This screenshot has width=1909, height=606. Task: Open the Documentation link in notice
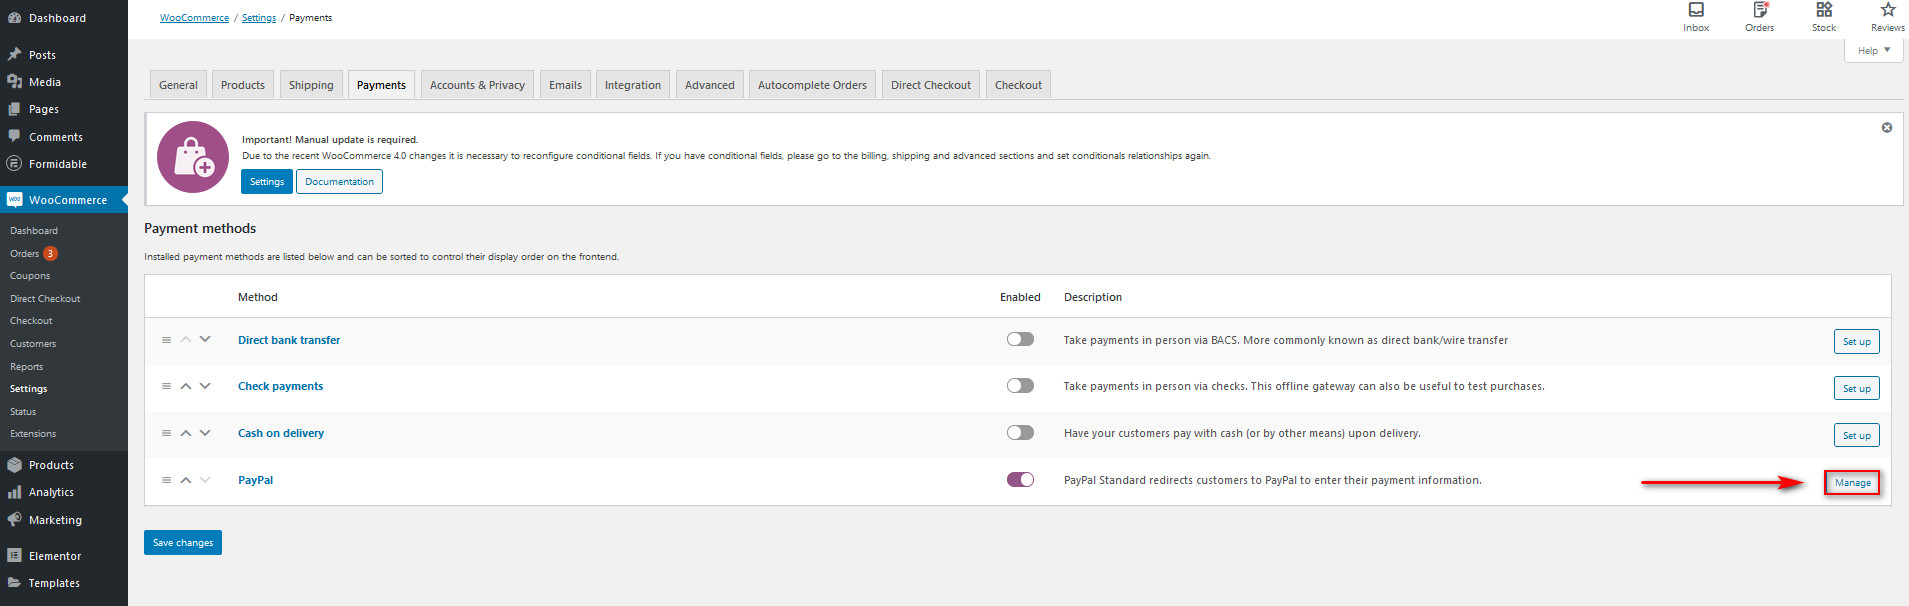[339, 182]
